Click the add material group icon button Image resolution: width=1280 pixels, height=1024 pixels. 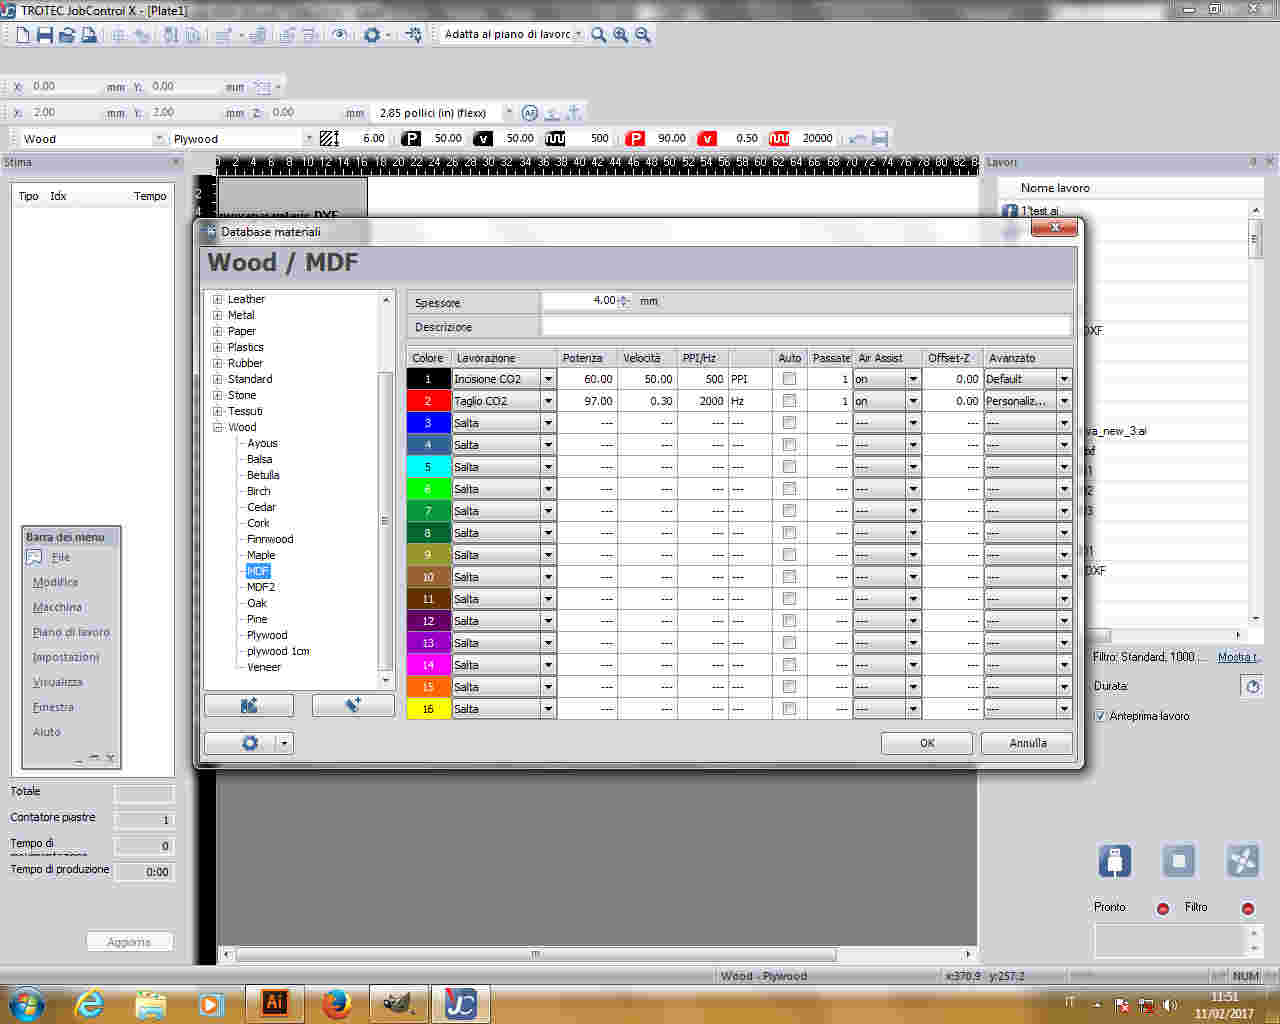pyautogui.click(x=249, y=706)
